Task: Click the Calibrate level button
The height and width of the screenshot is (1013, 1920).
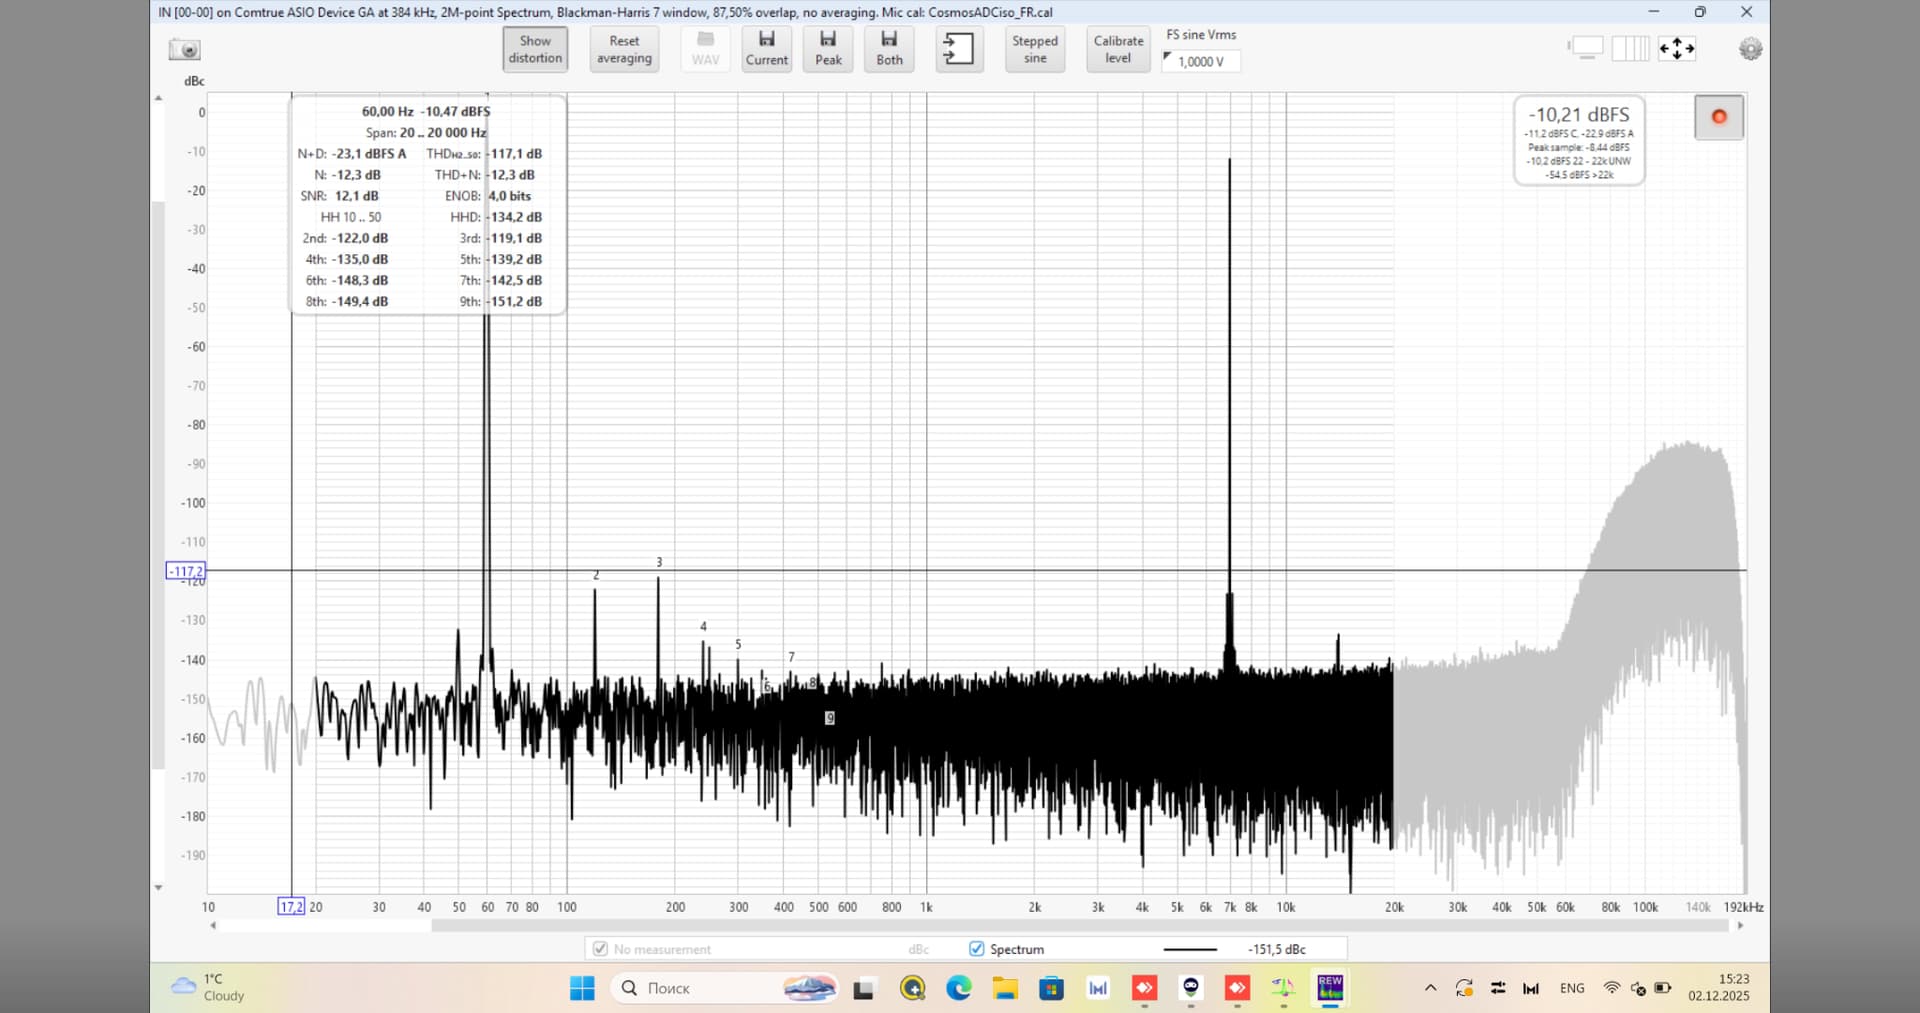Action: pyautogui.click(x=1118, y=49)
